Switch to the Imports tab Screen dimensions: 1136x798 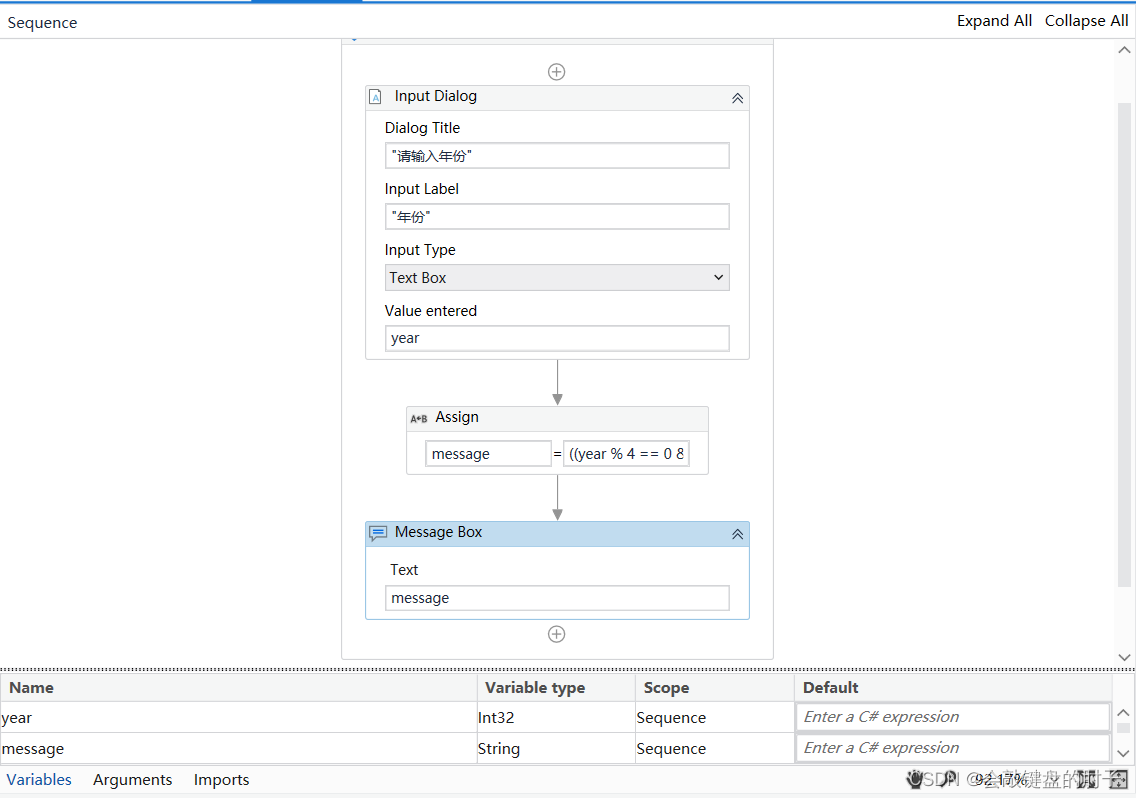tap(221, 779)
